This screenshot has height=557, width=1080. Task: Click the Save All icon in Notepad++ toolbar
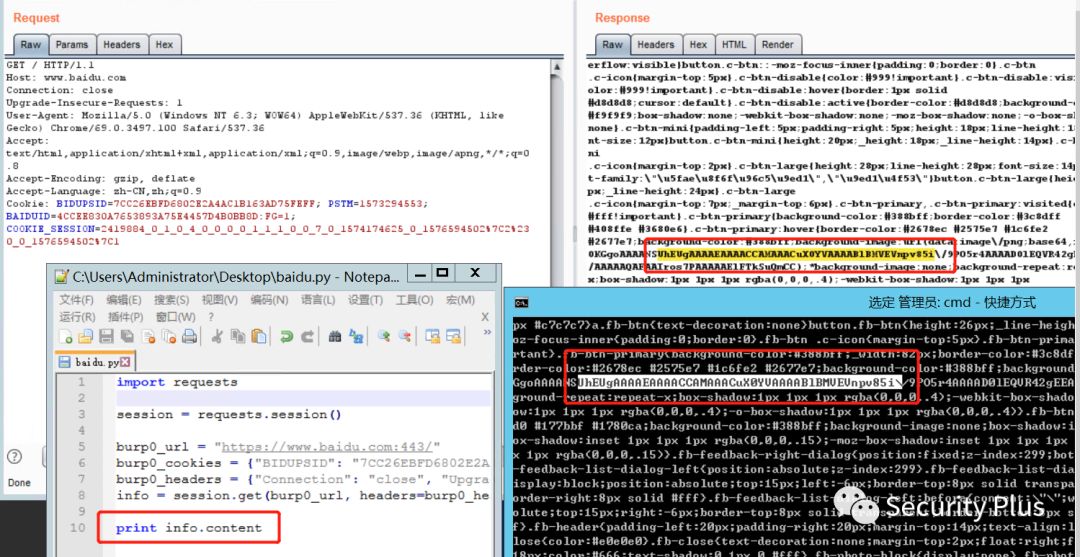pyautogui.click(x=127, y=336)
